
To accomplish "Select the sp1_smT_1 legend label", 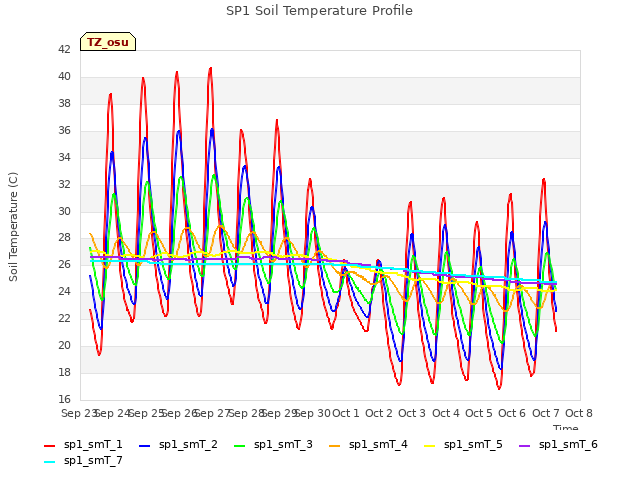I will 93,444.
